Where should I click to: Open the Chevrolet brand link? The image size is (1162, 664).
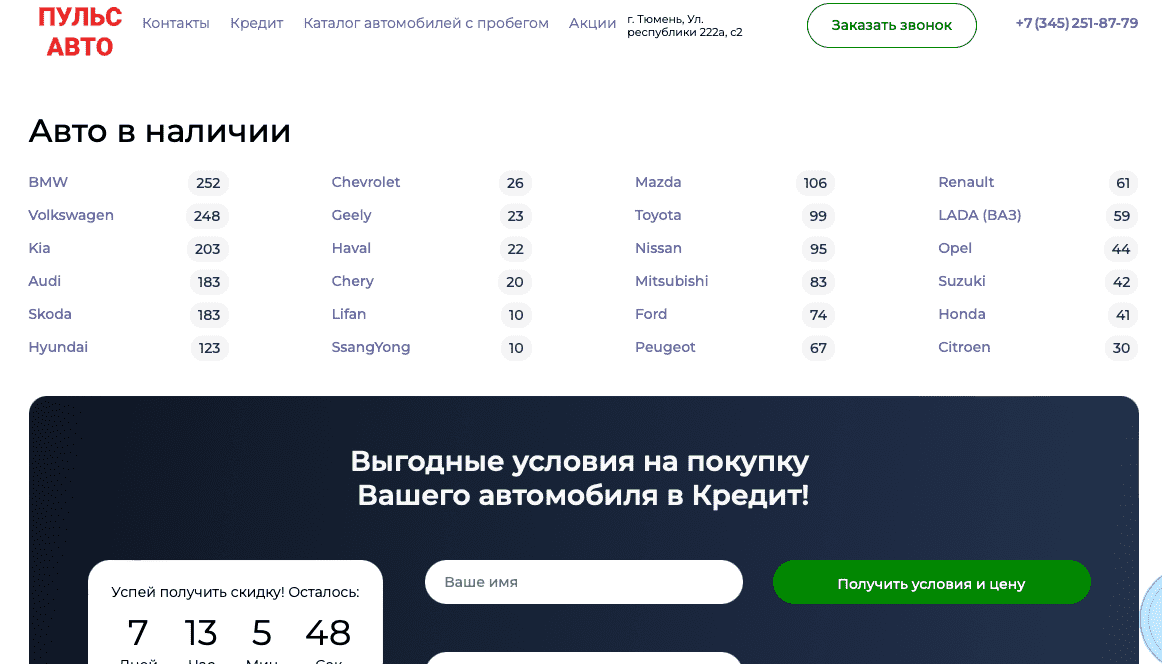(x=366, y=182)
